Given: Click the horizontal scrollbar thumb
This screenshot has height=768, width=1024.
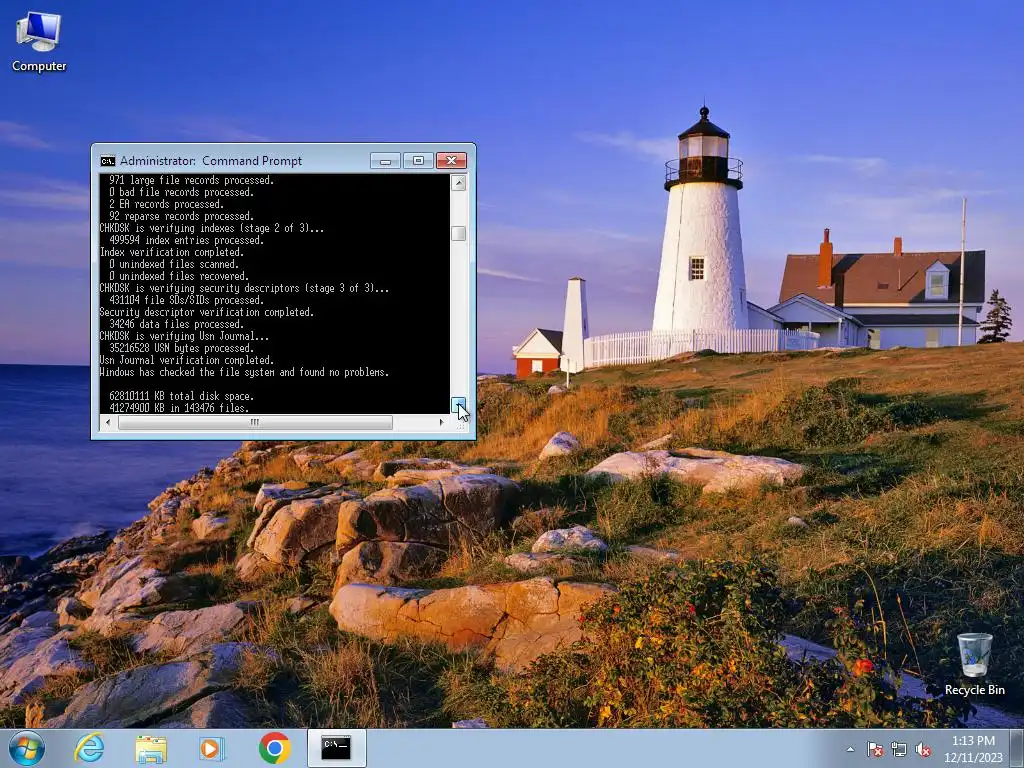Looking at the screenshot, I should [255, 423].
